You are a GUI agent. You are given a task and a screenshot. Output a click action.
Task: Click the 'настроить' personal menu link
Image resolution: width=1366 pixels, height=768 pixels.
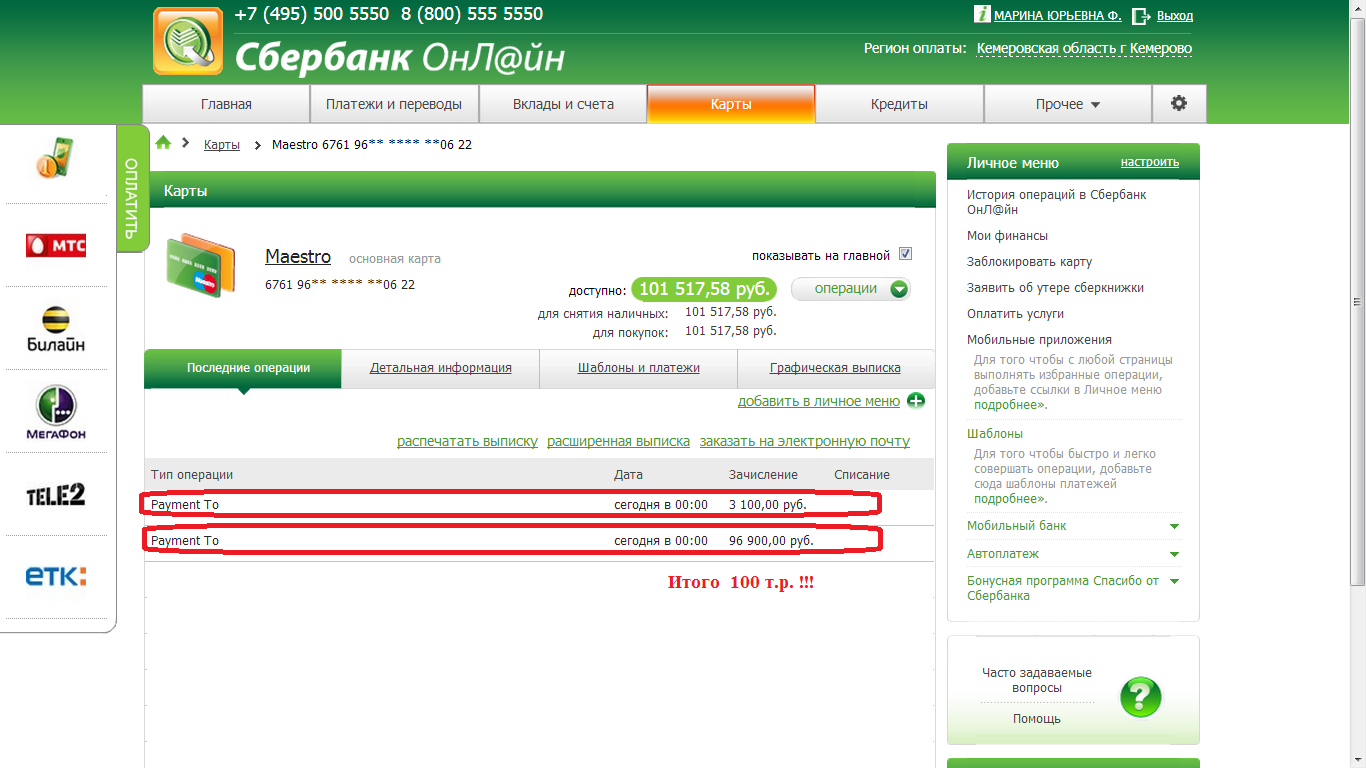click(1150, 162)
